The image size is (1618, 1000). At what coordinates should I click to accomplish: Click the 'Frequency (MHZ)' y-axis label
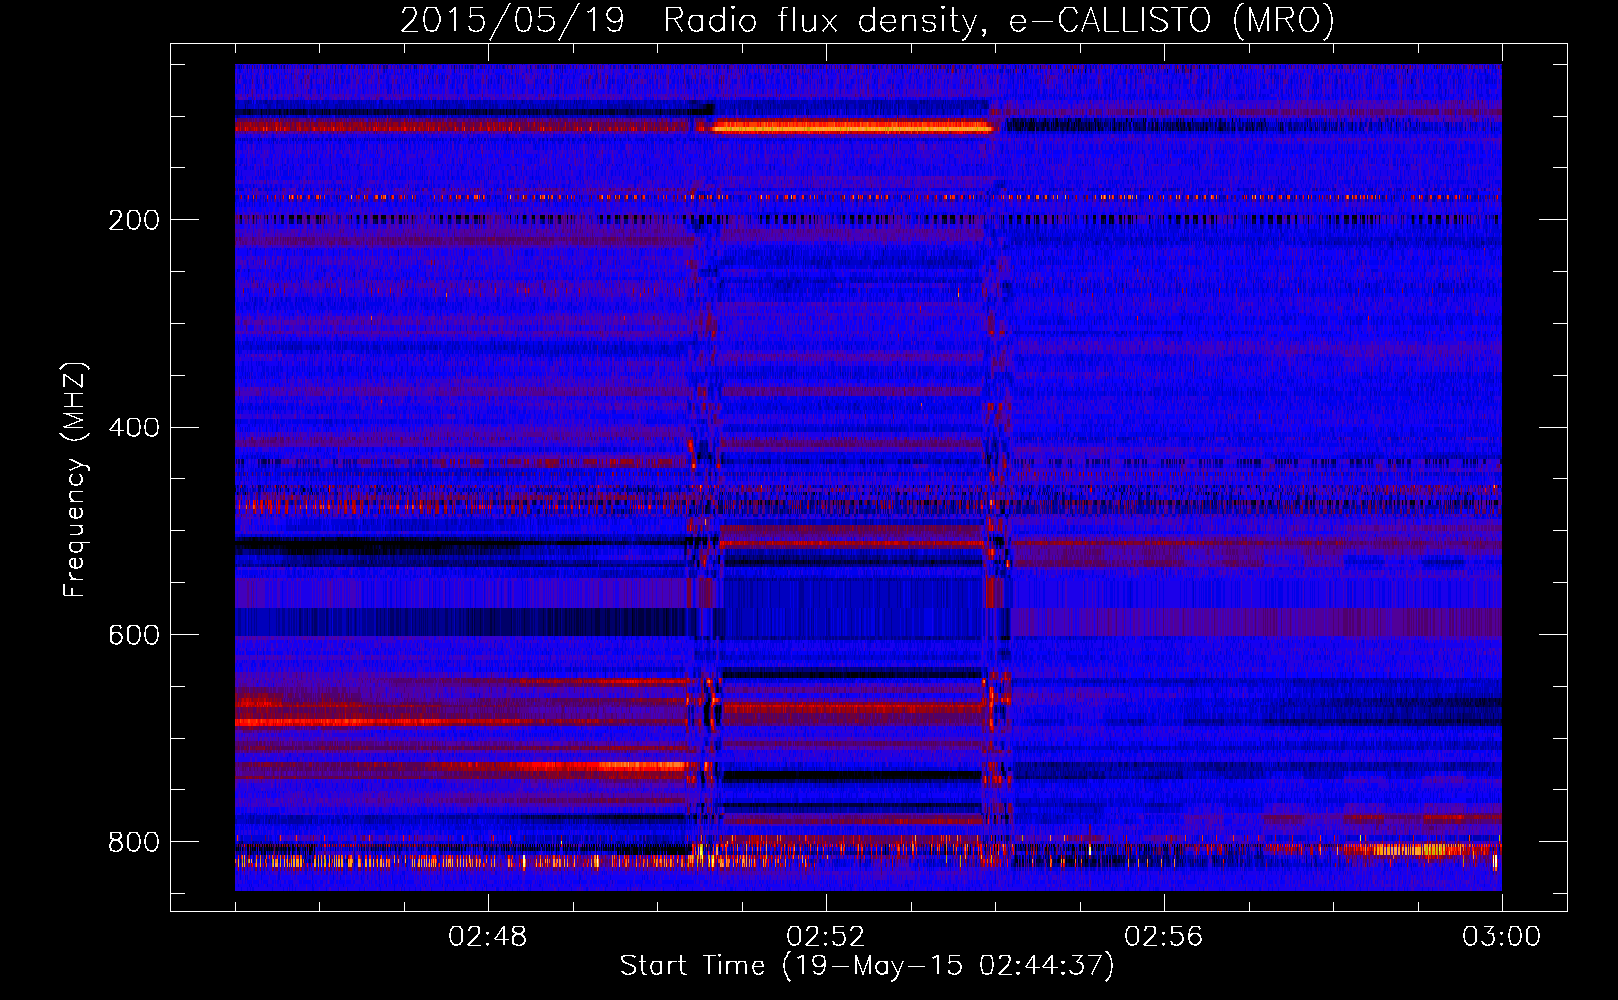(x=74, y=479)
